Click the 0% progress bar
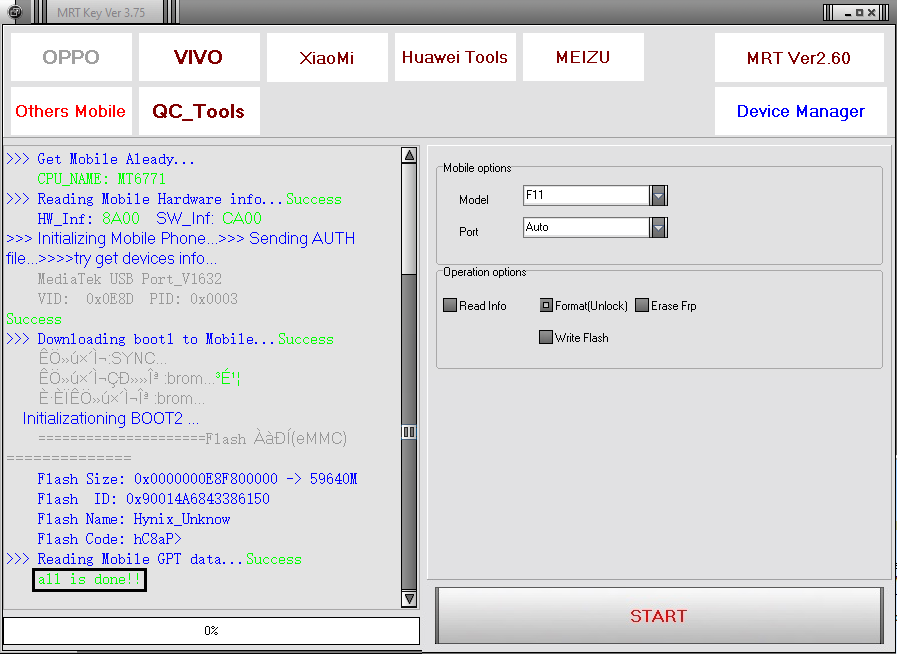 (x=212, y=631)
